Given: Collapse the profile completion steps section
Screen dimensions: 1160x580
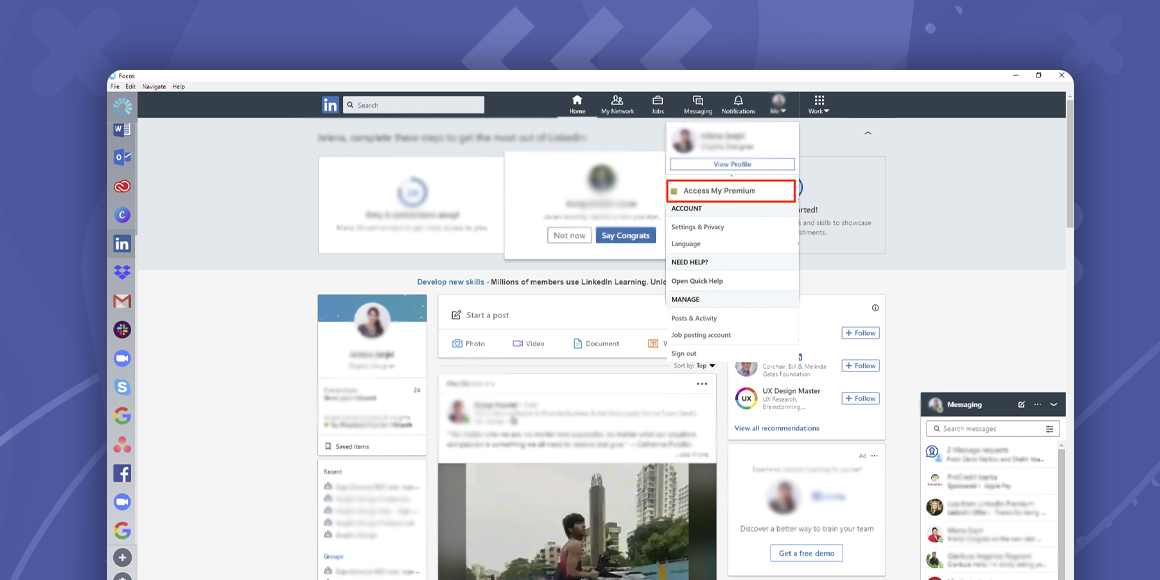Looking at the screenshot, I should pos(868,134).
